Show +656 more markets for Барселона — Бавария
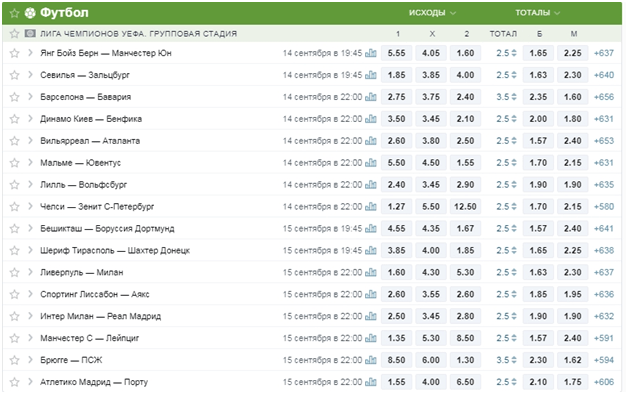628x394 pixels. point(604,97)
